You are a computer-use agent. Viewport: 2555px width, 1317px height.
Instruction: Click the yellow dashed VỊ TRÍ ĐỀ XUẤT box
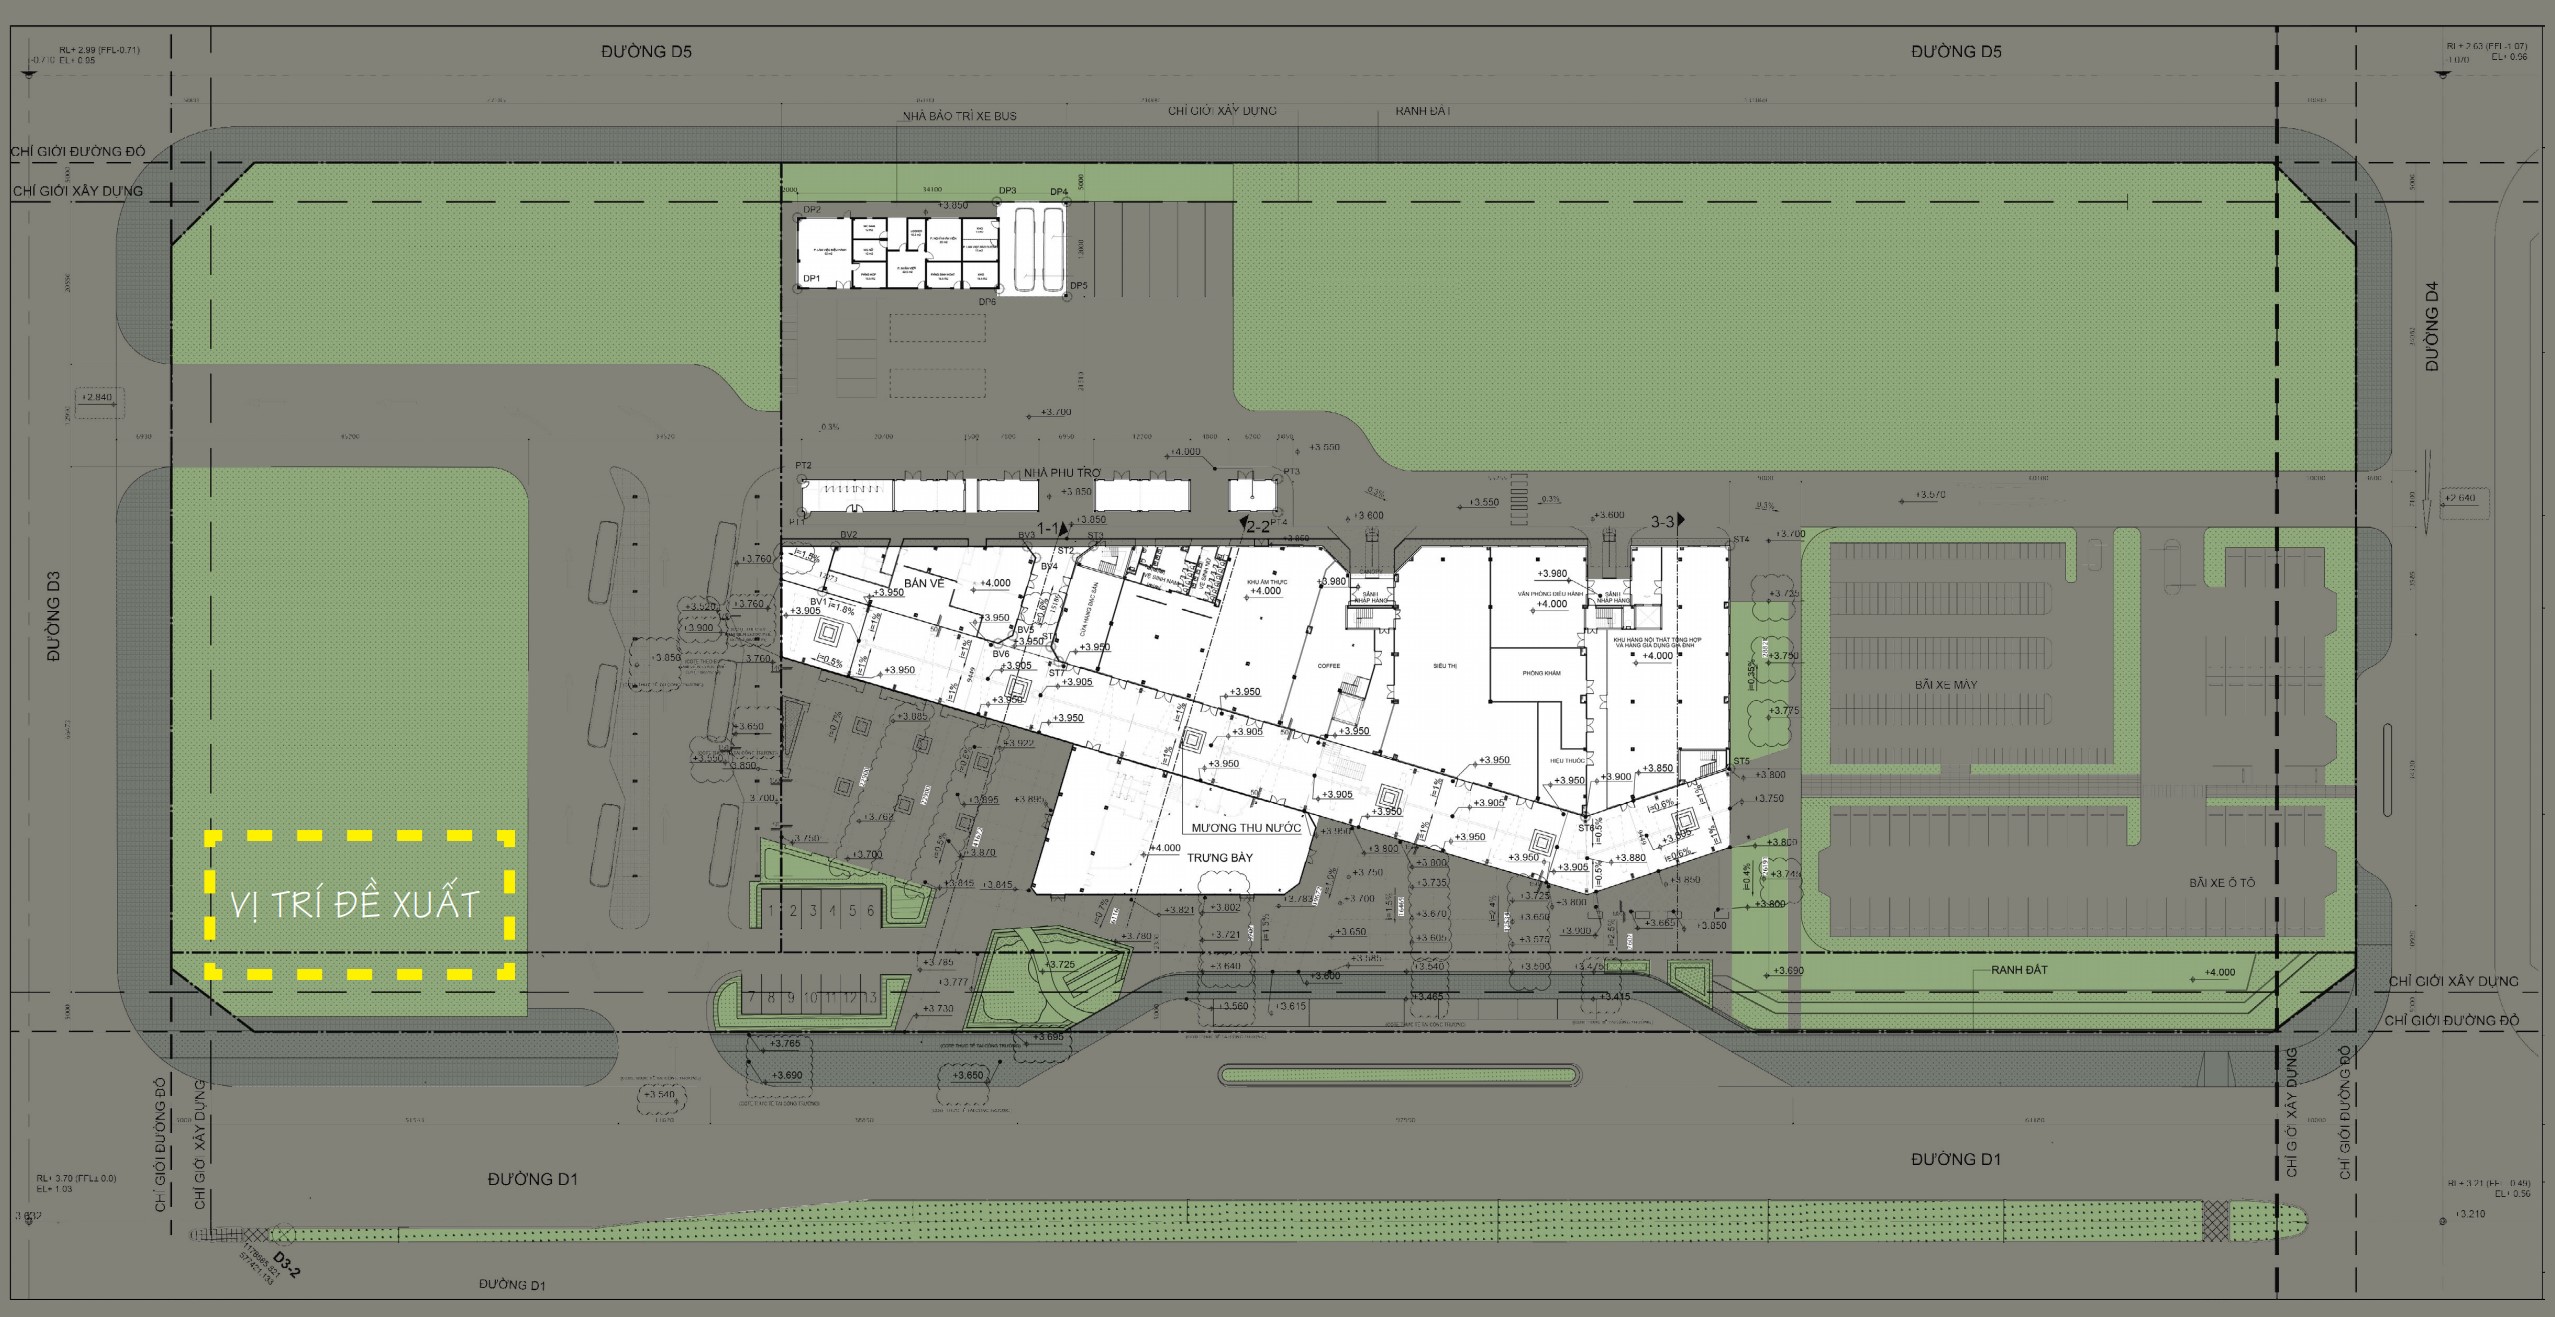[x=360, y=903]
